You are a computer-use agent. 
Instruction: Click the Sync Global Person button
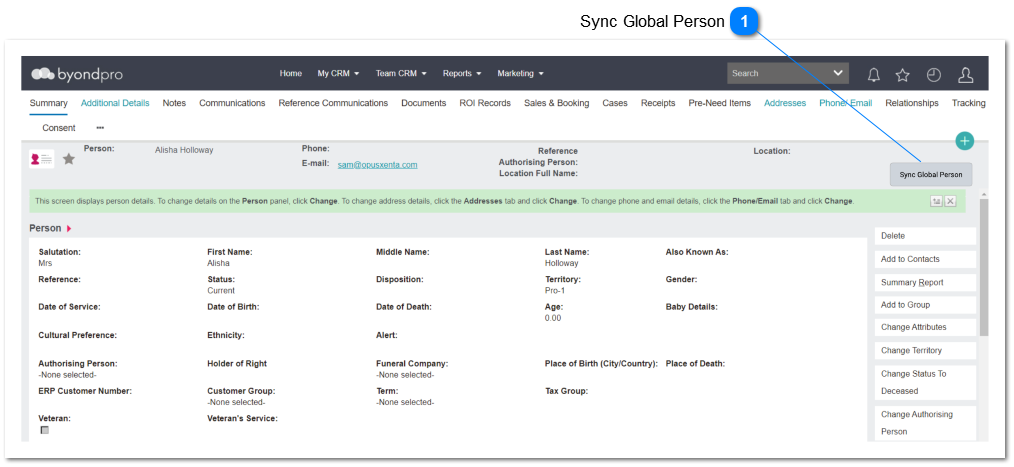tap(931, 175)
